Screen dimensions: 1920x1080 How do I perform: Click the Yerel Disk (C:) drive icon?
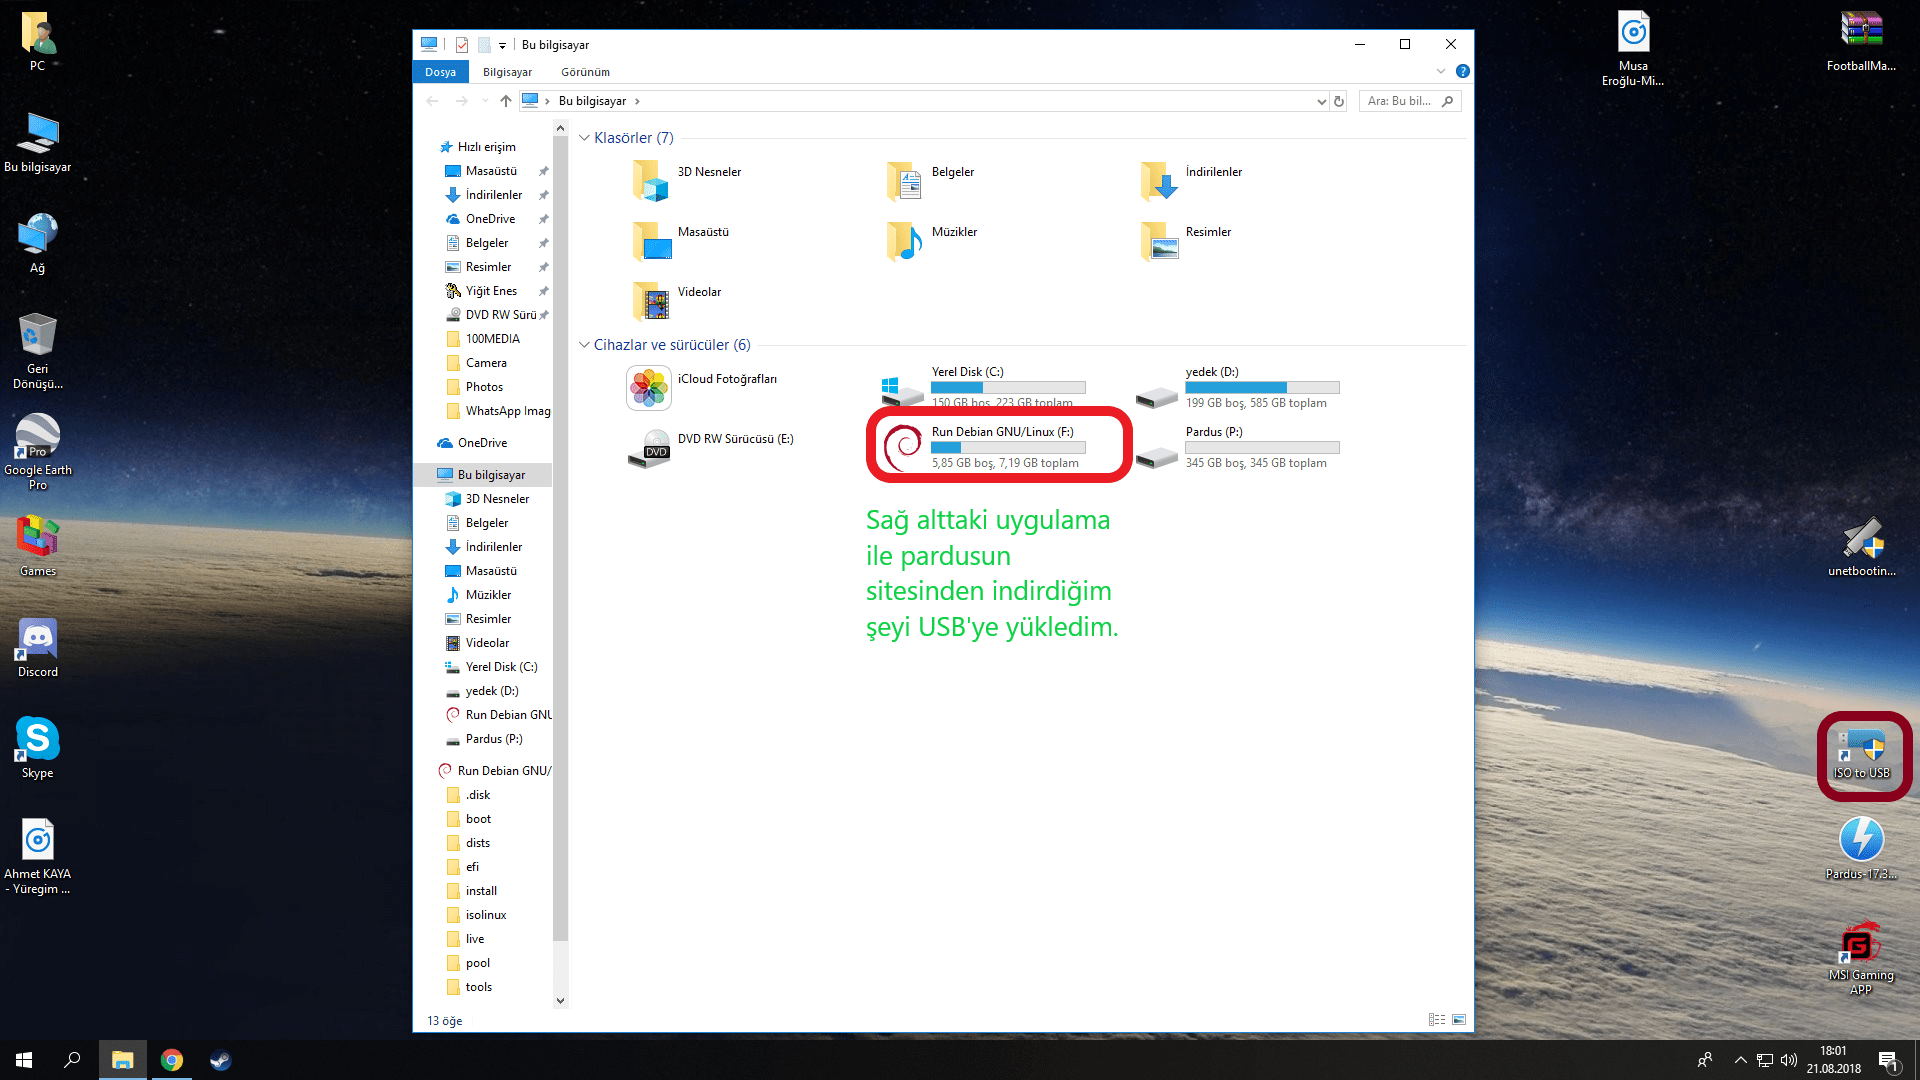click(x=901, y=388)
